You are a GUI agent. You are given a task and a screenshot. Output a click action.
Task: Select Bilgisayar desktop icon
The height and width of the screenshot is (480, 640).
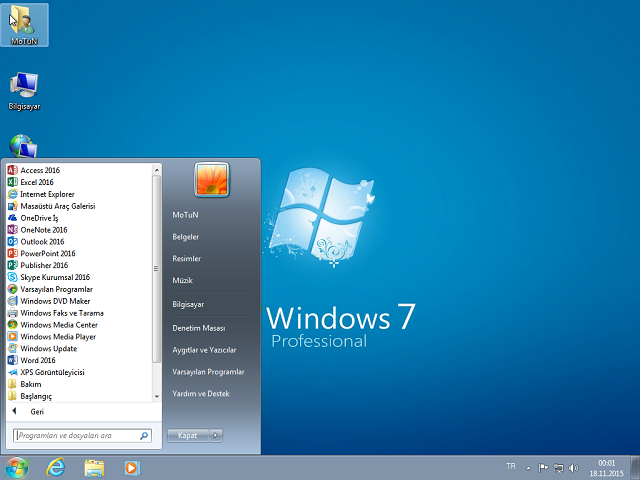(x=24, y=91)
